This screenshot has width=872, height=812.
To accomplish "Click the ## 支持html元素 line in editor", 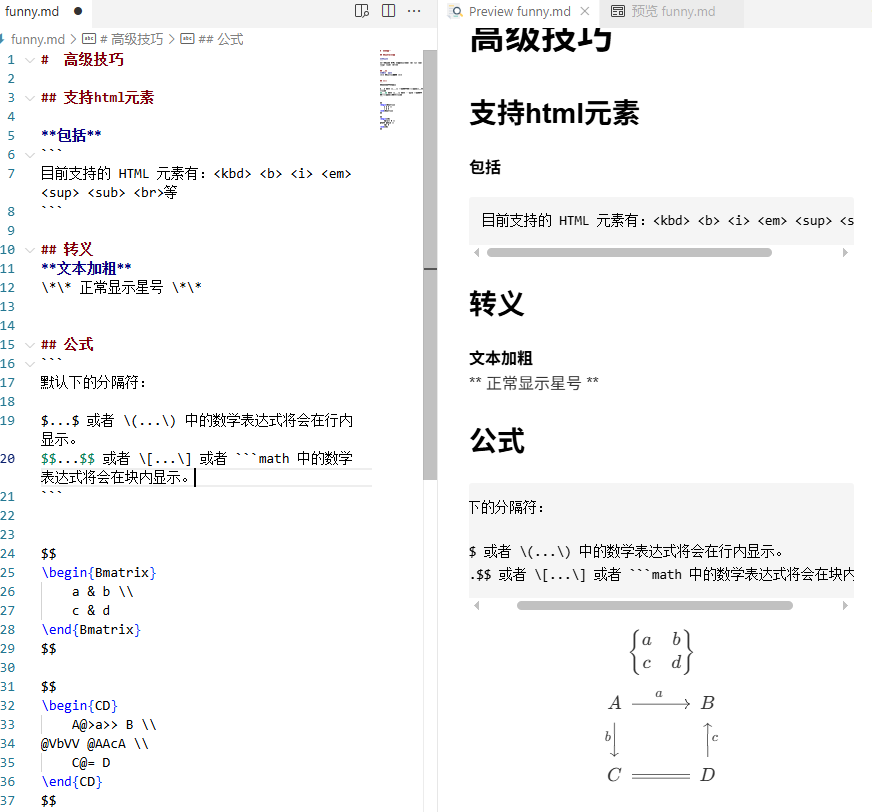I will [97, 98].
